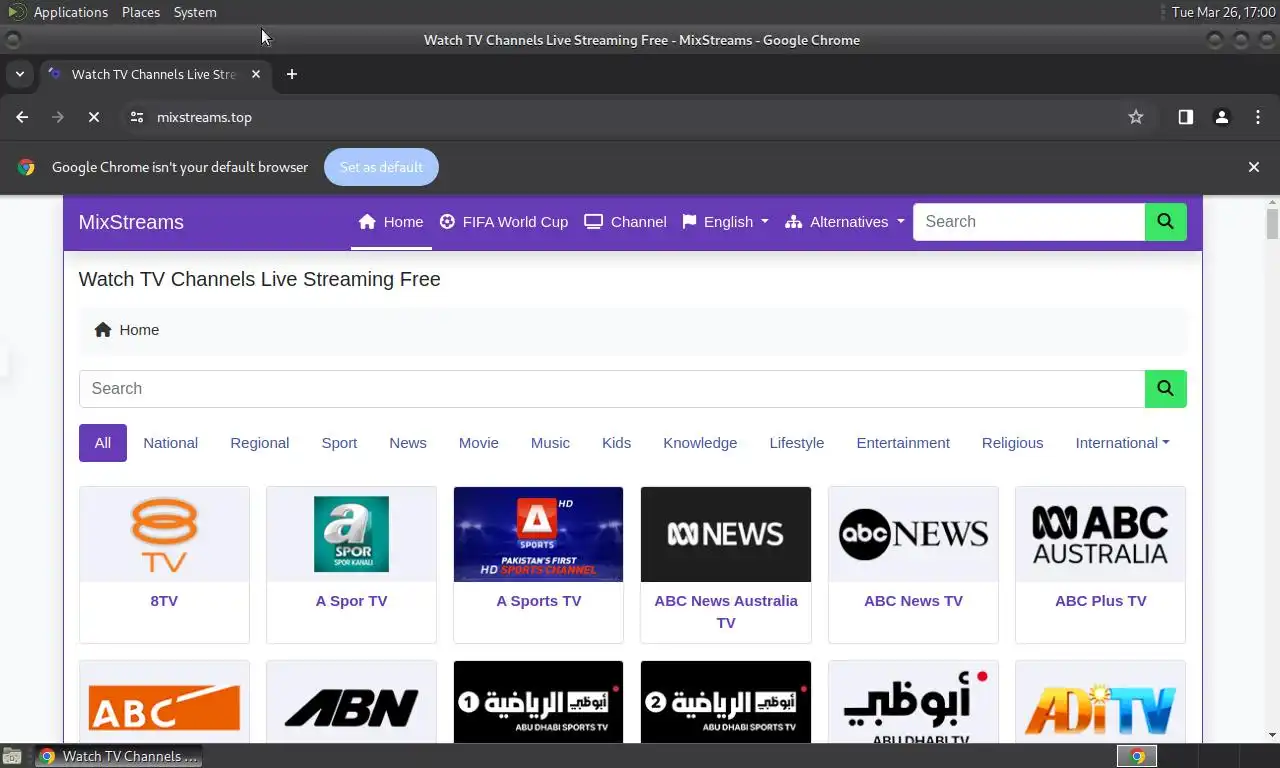Click the address bar URL mixstreams.top
The height and width of the screenshot is (768, 1280).
pyautogui.click(x=204, y=117)
